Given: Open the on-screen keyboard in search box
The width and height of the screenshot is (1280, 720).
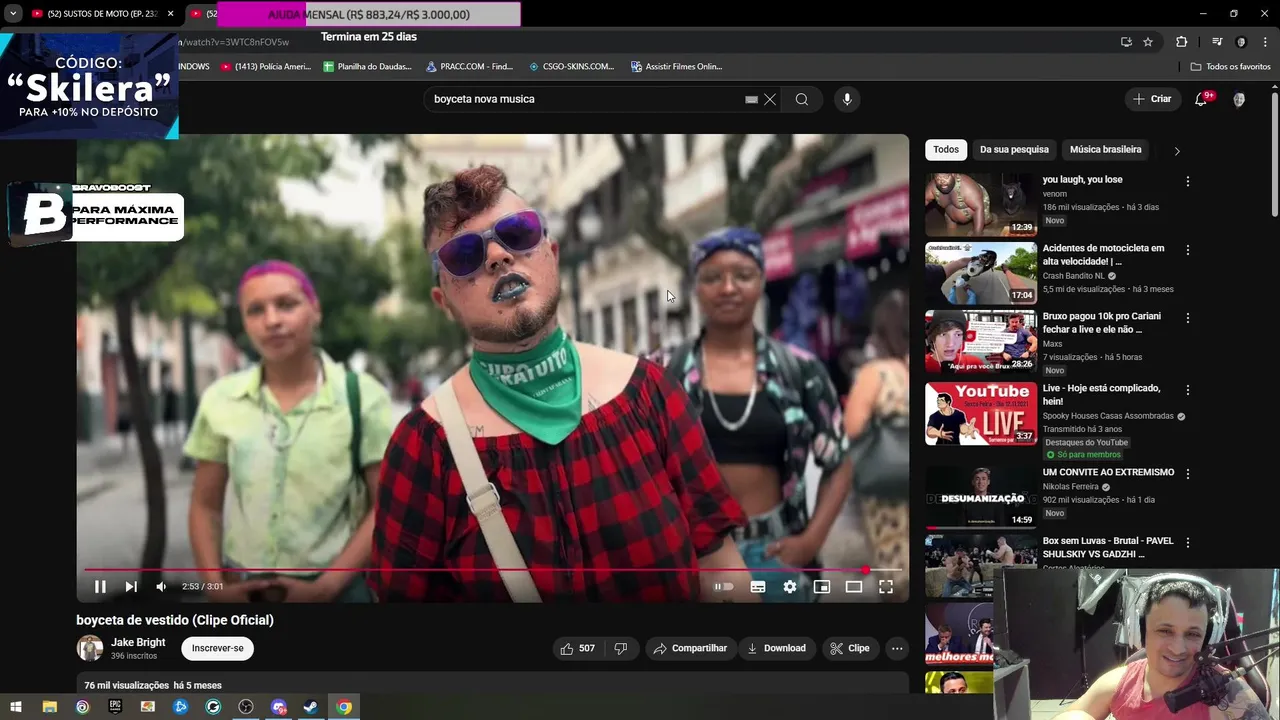Looking at the screenshot, I should [751, 99].
